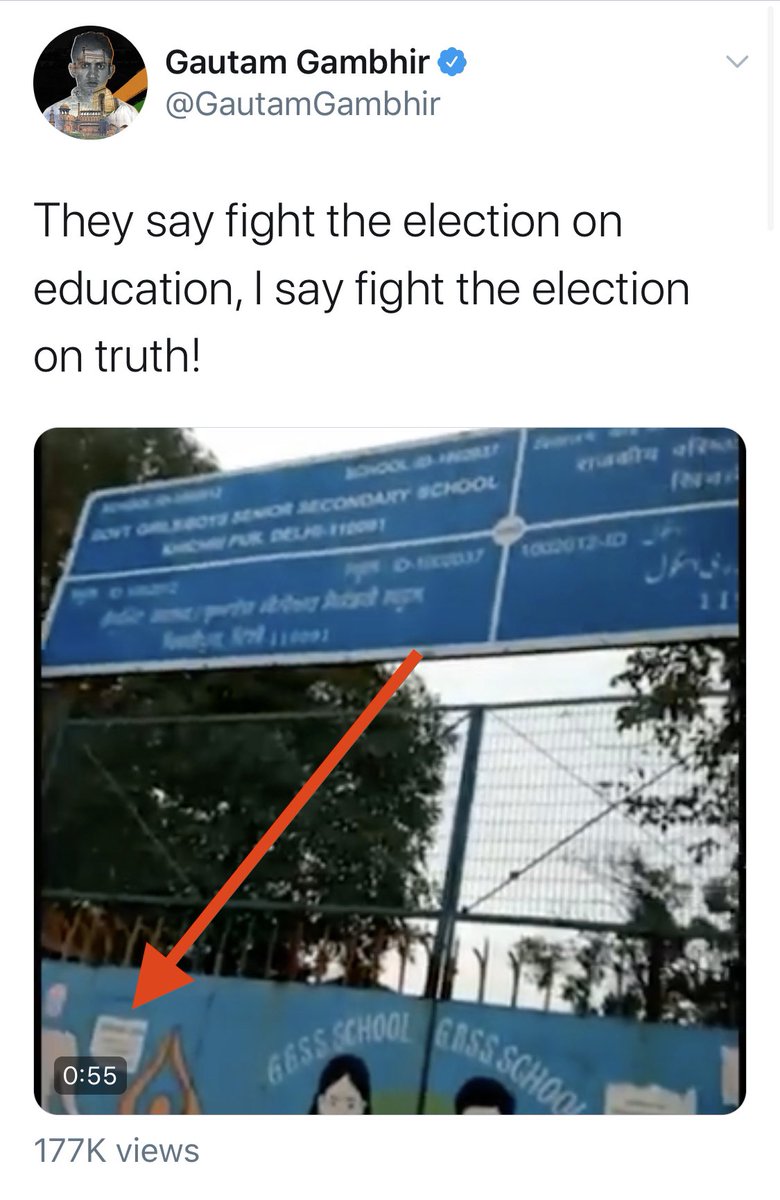Screen dimensions: 780x1200
Task: Tap the 0:55 duration badge
Action: (x=89, y=1076)
